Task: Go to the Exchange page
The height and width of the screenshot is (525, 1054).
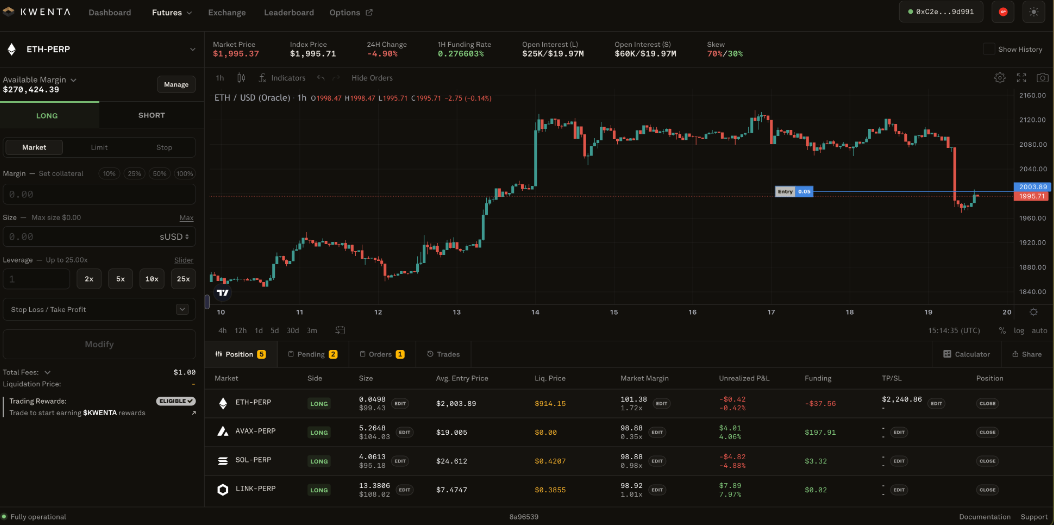Action: point(227,12)
